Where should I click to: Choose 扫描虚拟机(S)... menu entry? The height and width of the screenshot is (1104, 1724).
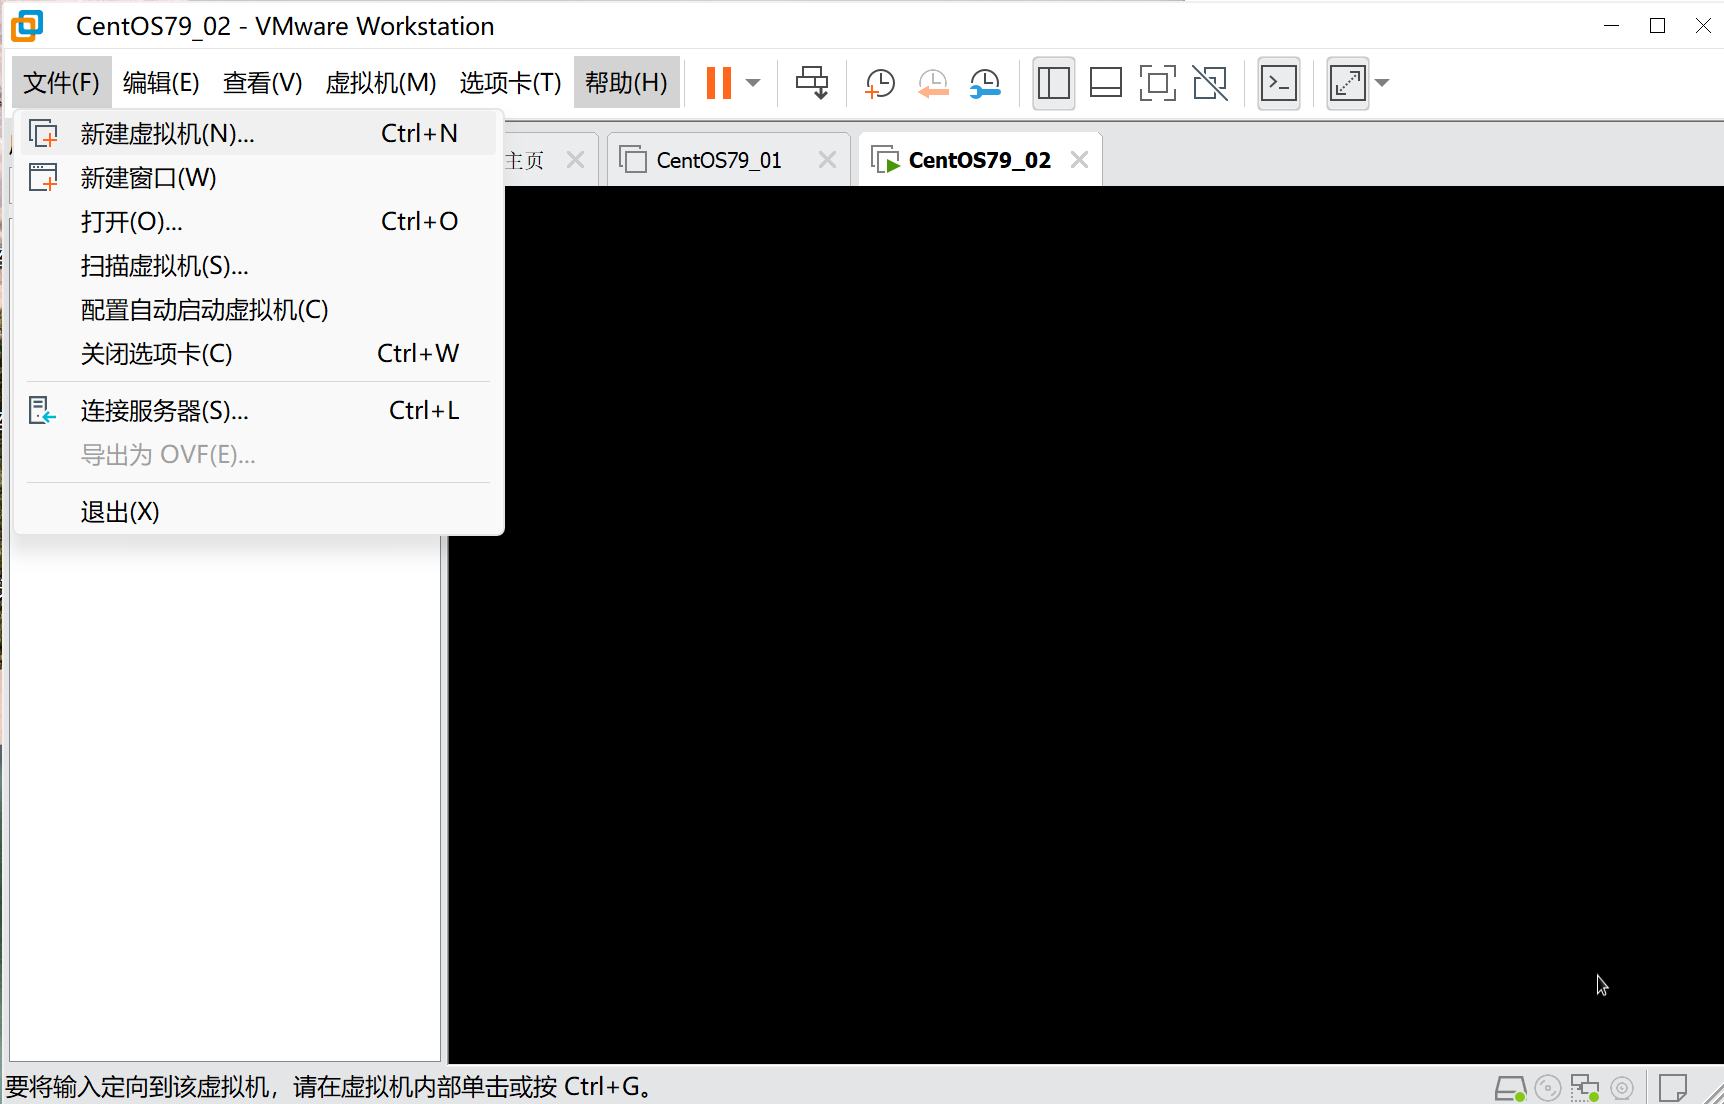click(x=258, y=265)
